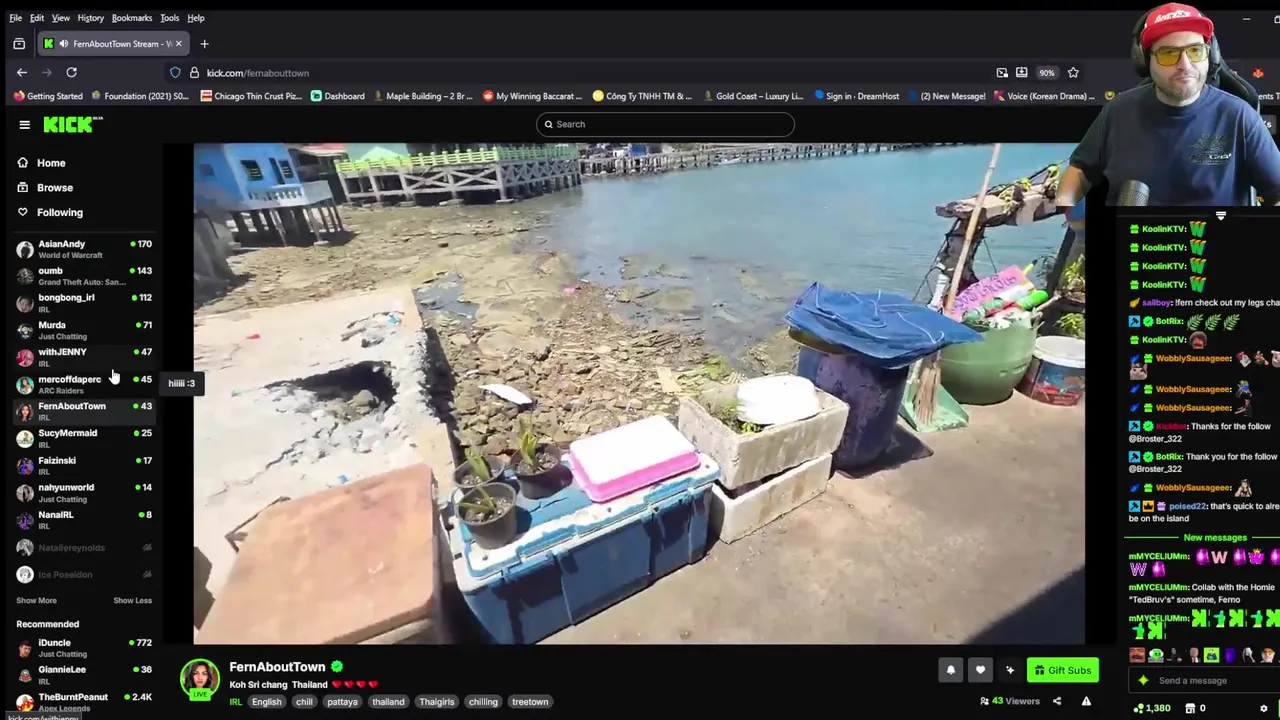The image size is (1280, 720).
Task: Click the sparkle emote icon in chat box
Action: point(1143,681)
